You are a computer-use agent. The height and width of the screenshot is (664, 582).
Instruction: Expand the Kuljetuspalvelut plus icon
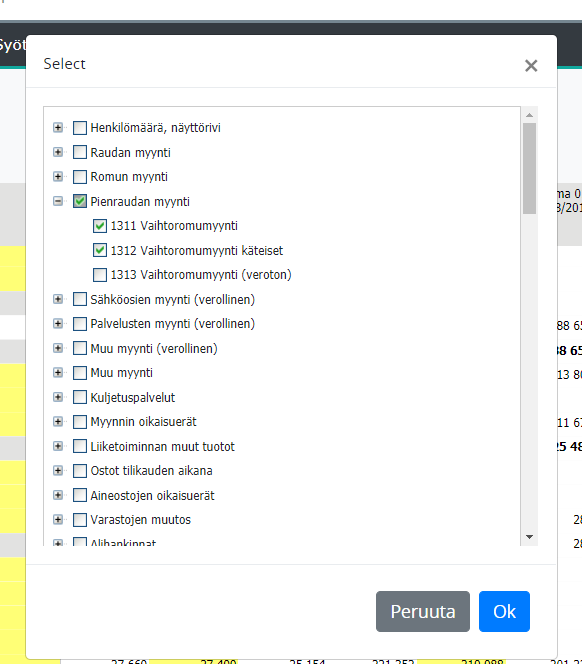[x=58, y=397]
